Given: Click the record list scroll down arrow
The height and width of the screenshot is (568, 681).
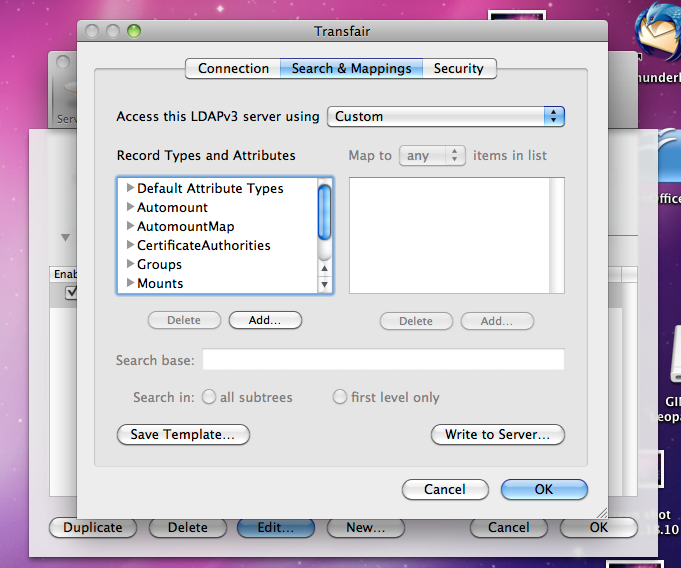Looking at the screenshot, I should (x=324, y=284).
